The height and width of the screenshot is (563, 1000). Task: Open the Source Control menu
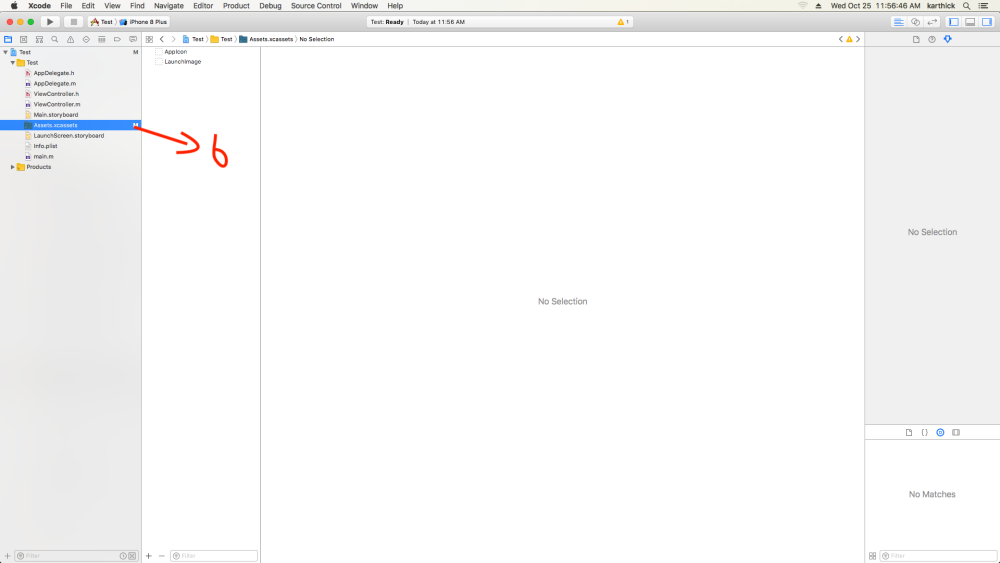pos(316,6)
